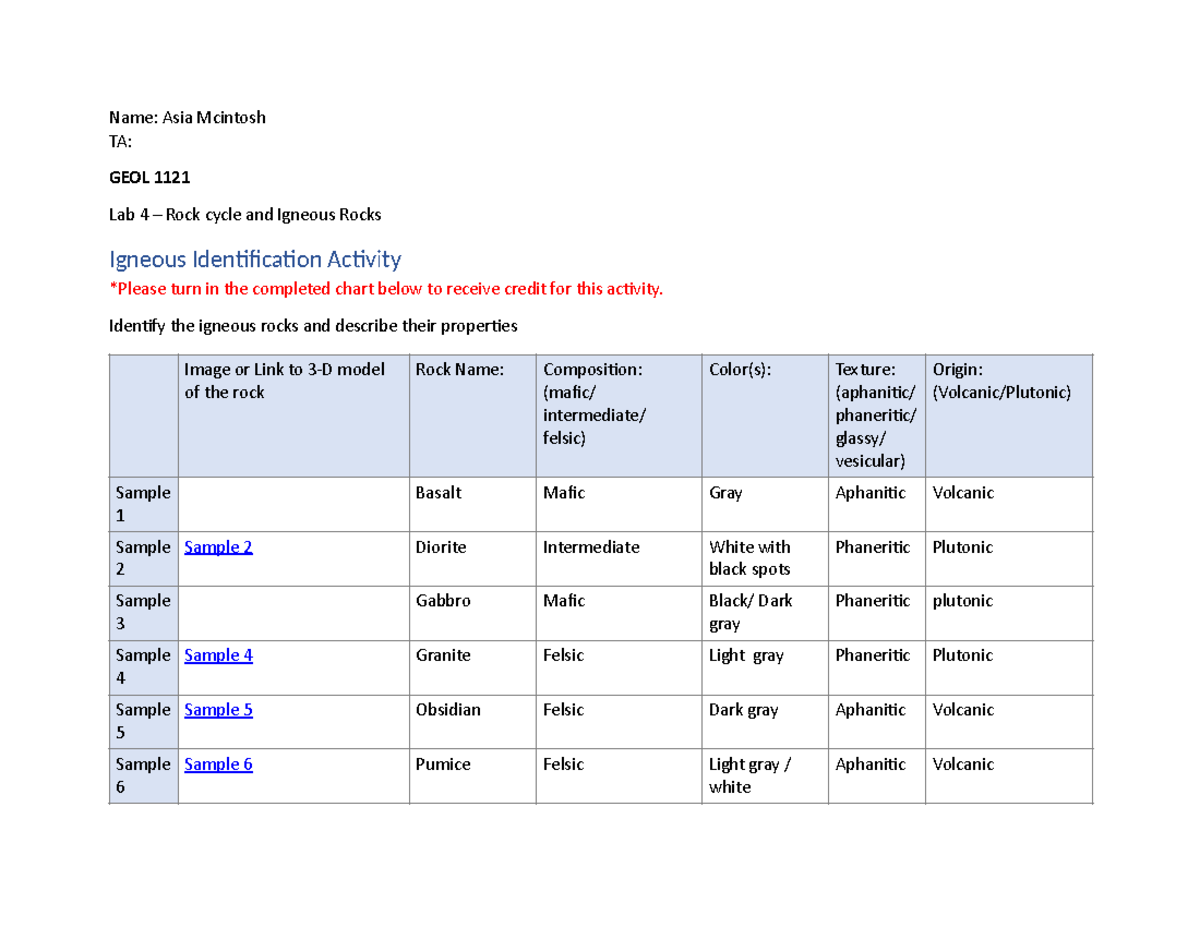Screen dimensions: 1200x927
Task: Click the empty image cell for Sample 3
Action: pyautogui.click(x=293, y=612)
